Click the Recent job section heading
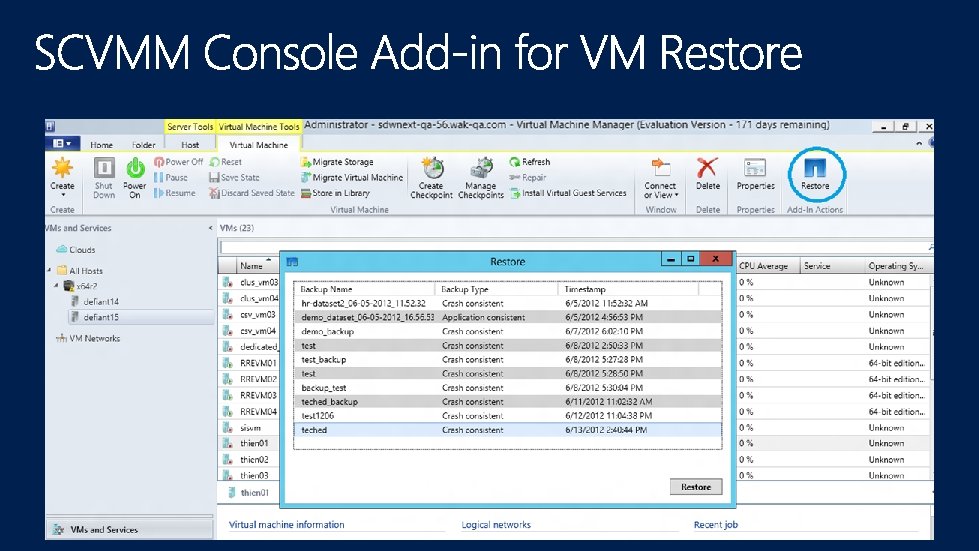979x551 pixels. tap(716, 525)
